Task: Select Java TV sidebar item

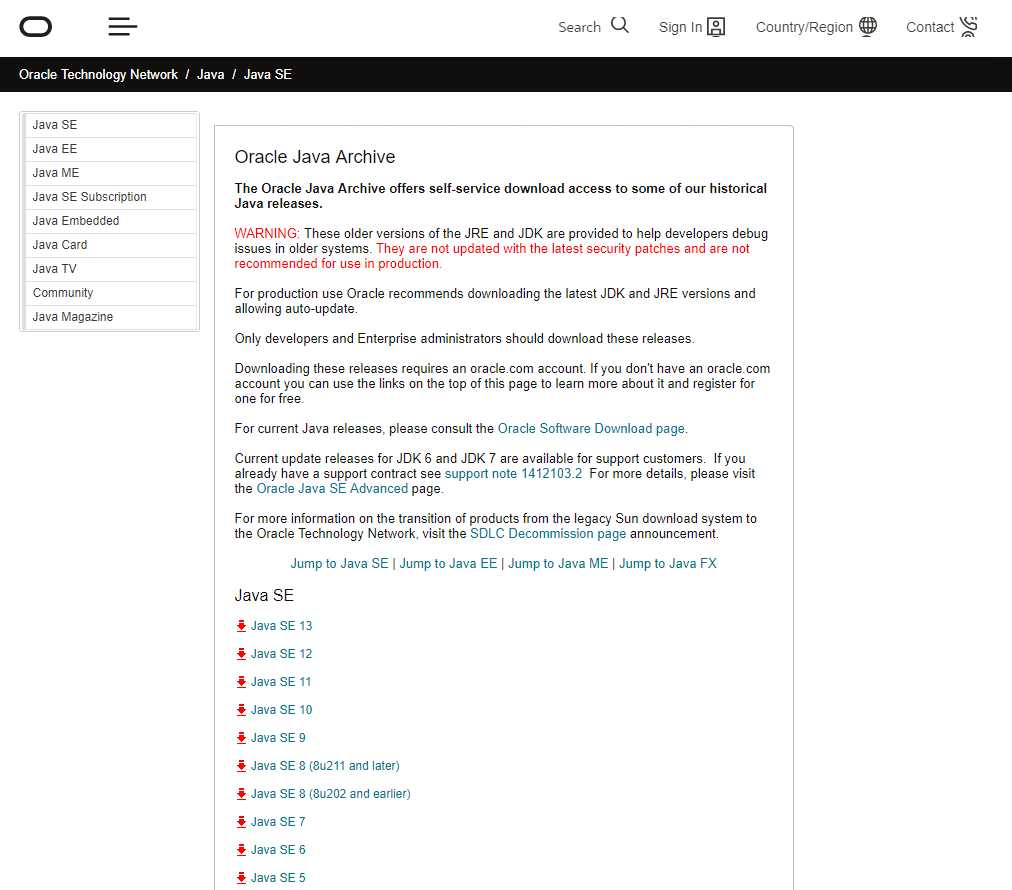Action: pos(110,269)
